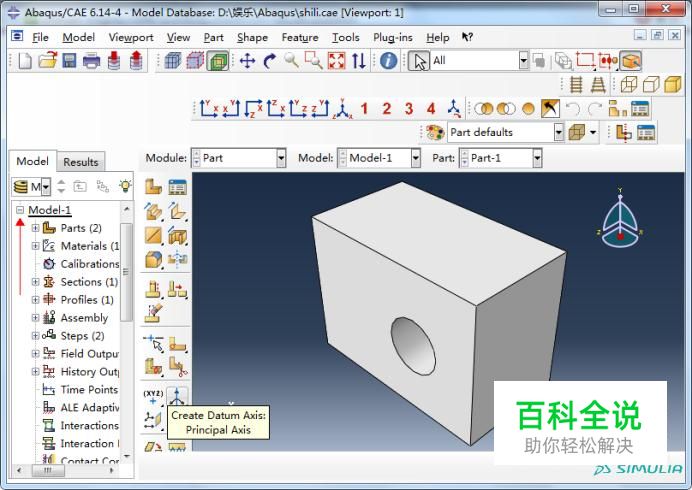Screen dimensions: 692x490
Task: Open the File menu
Action: (x=40, y=38)
